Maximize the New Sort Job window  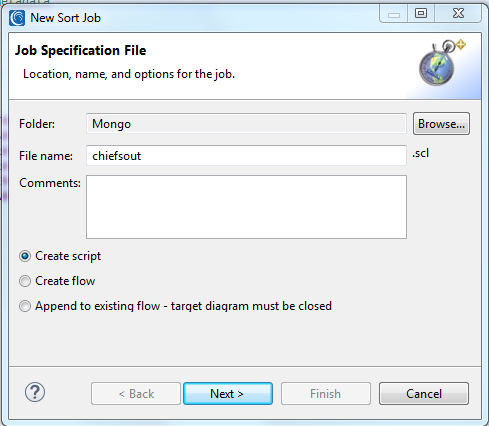click(x=421, y=14)
